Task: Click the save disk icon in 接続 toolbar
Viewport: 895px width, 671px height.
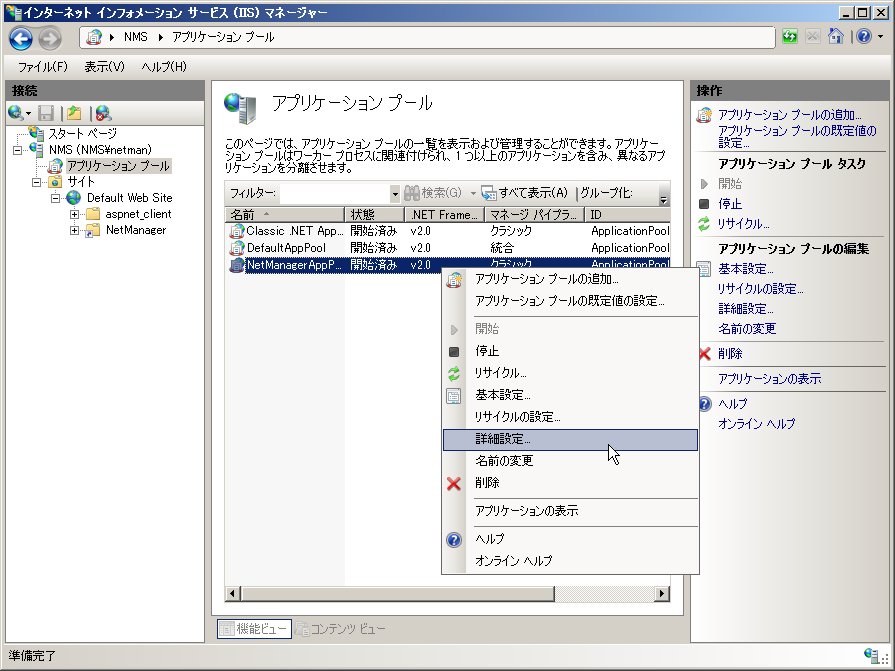Action: point(46,113)
